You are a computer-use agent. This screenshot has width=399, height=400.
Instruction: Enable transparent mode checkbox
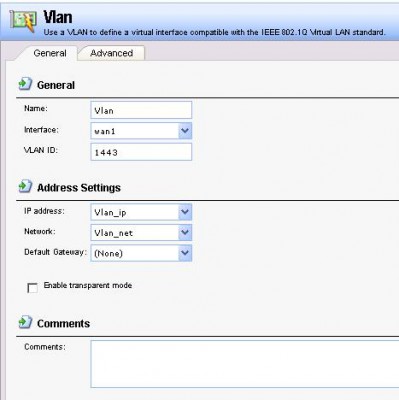click(x=32, y=288)
